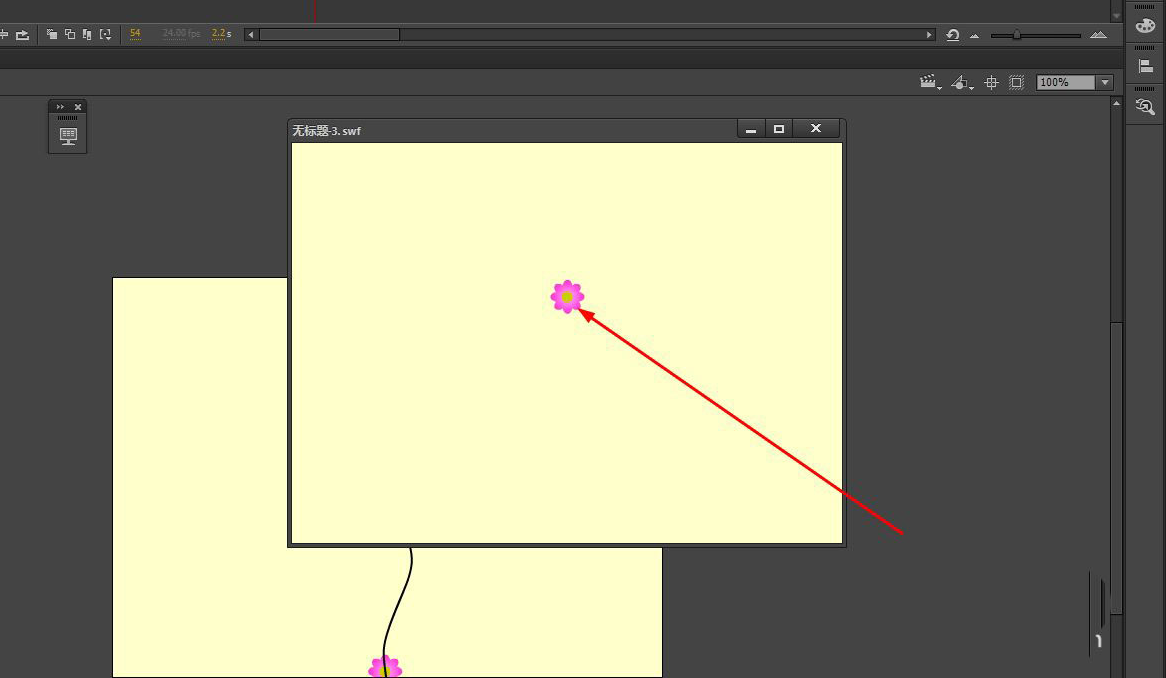1166x678 pixels.
Task: Expand the stage zoom percentage dropdown
Action: point(1105,83)
